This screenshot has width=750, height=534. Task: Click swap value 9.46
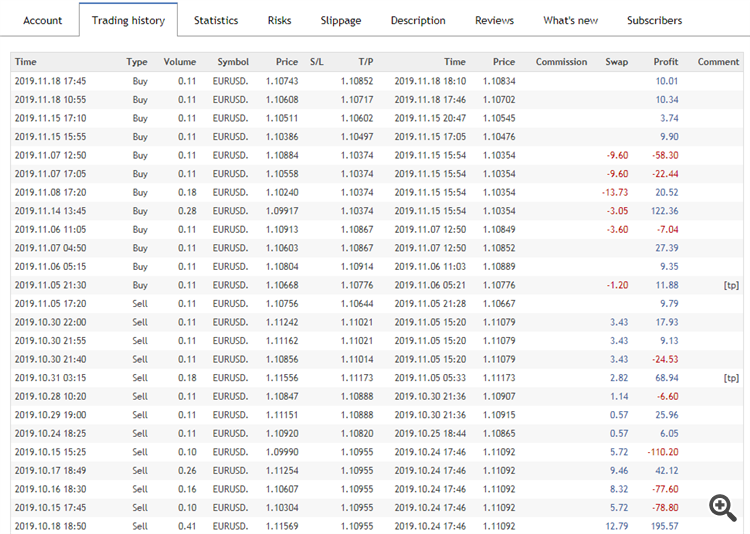619,471
